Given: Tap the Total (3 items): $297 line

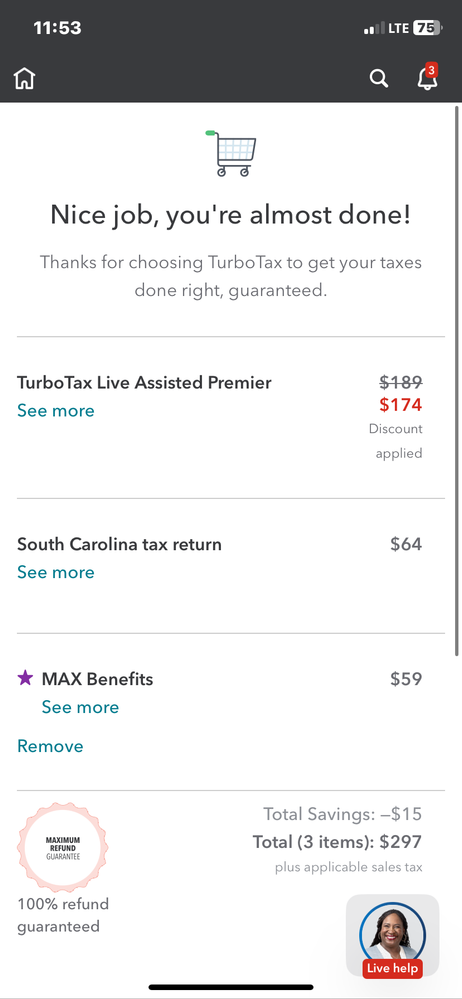Looking at the screenshot, I should coord(337,842).
